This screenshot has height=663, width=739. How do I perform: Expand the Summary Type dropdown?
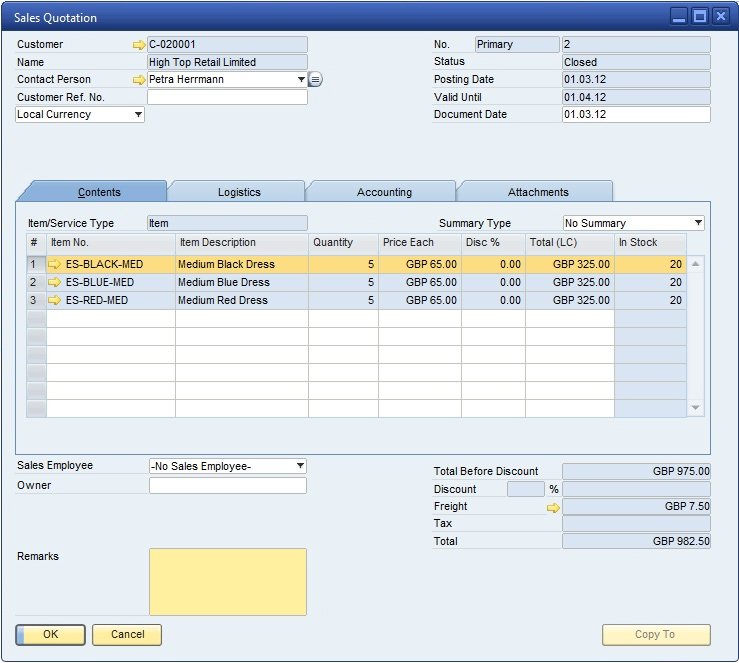pyautogui.click(x=698, y=224)
